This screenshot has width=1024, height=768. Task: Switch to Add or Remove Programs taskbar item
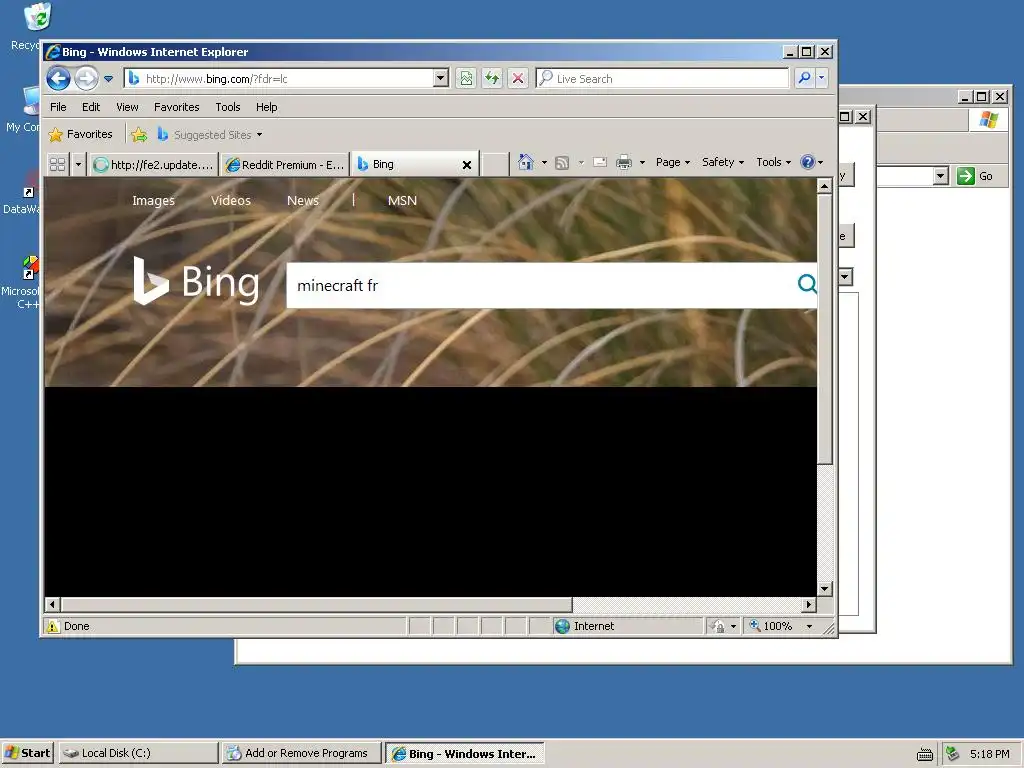pos(301,753)
